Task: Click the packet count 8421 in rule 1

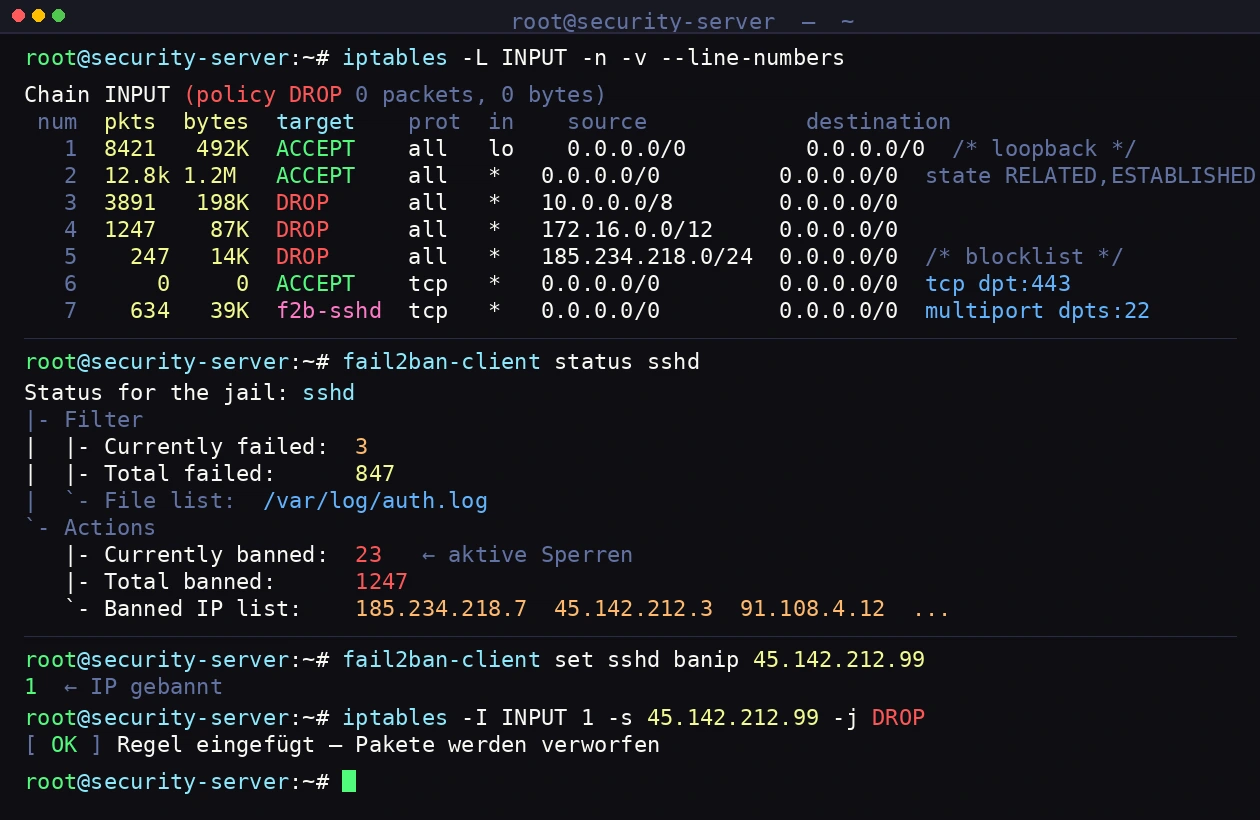Action: tap(130, 149)
